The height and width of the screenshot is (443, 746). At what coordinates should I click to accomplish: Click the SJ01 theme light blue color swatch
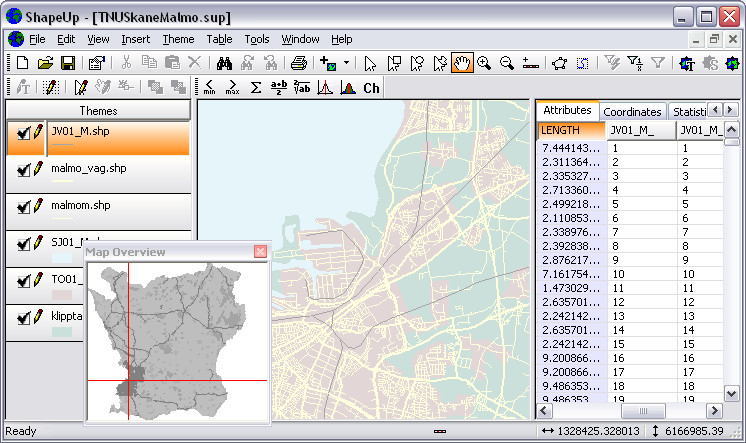[62, 258]
